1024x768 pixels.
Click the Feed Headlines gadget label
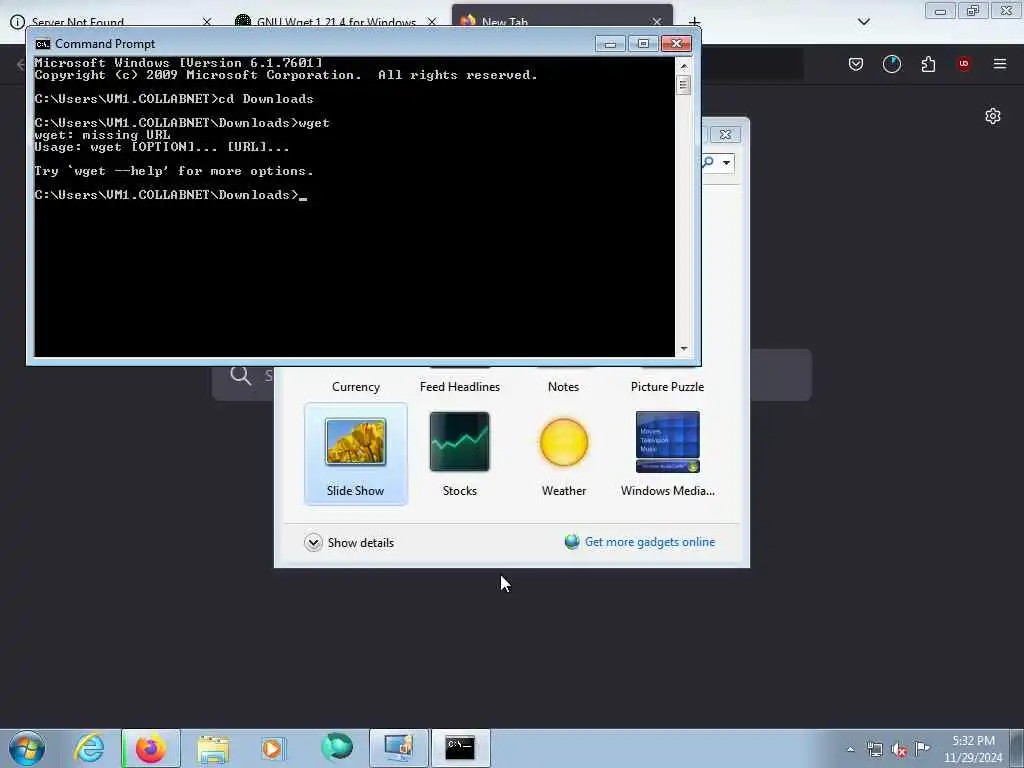[x=460, y=387]
